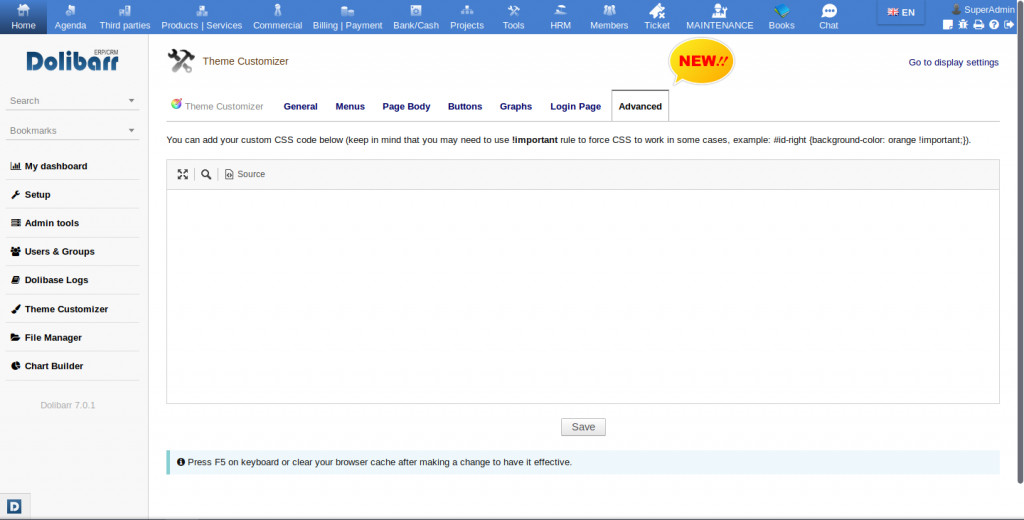This screenshot has height=520, width=1024.
Task: Open the Bank/Cash module
Action: coord(416,17)
